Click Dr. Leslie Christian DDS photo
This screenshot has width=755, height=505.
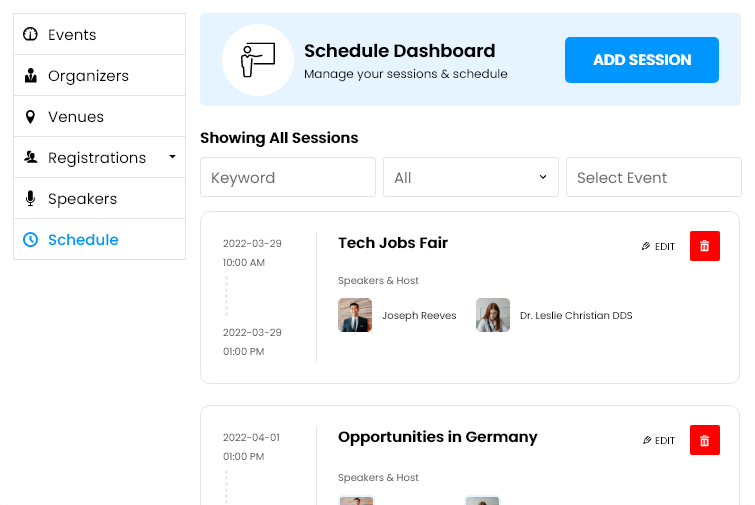click(493, 315)
